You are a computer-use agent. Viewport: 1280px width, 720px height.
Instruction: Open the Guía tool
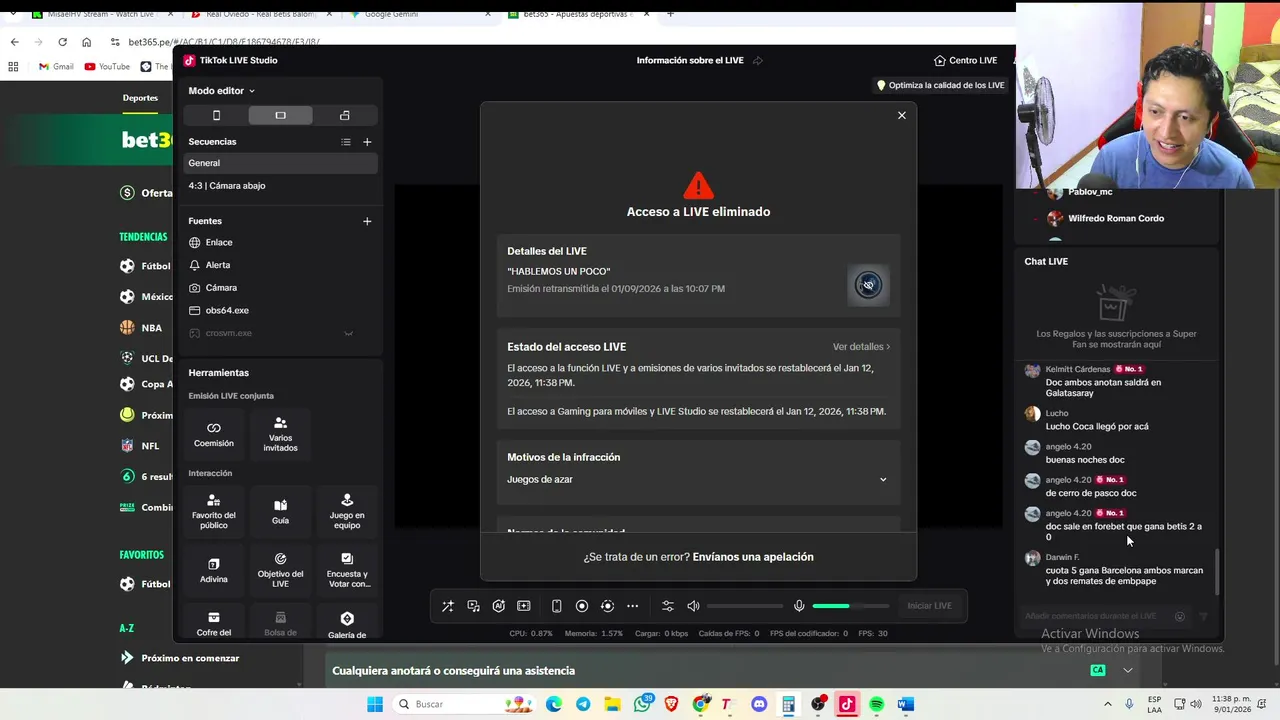point(280,511)
